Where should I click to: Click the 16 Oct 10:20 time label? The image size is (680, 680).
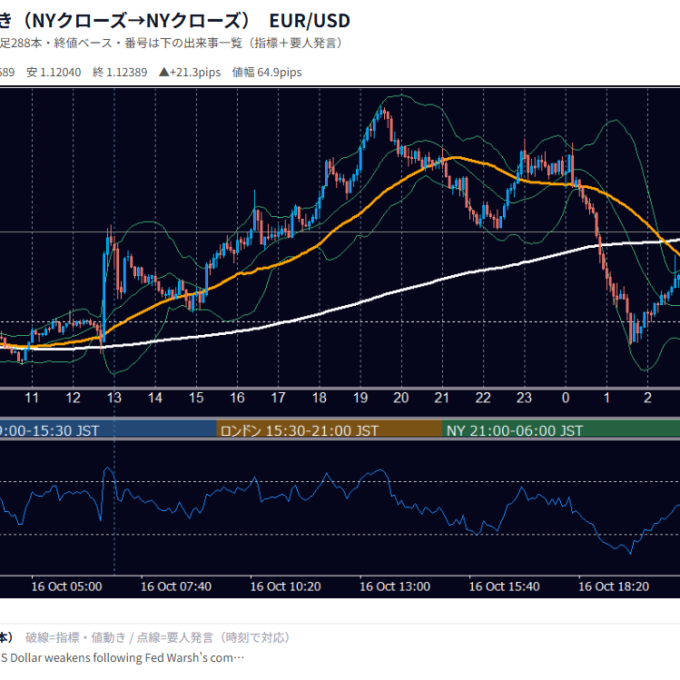pyautogui.click(x=285, y=586)
